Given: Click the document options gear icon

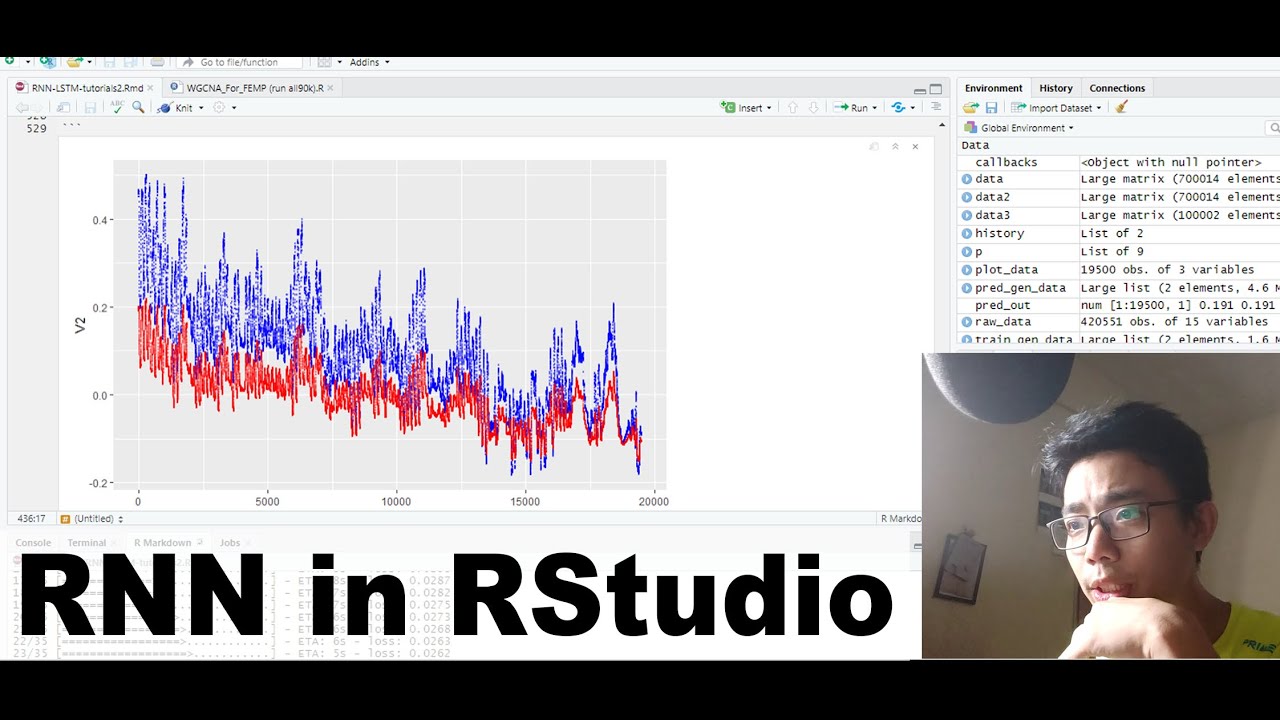Looking at the screenshot, I should pos(219,107).
